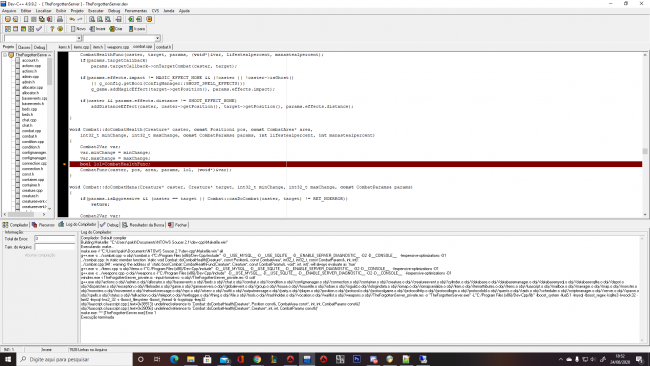This screenshot has width=650, height=366.
Task: Click the Tam. do Arquivo field
Action: point(54,247)
